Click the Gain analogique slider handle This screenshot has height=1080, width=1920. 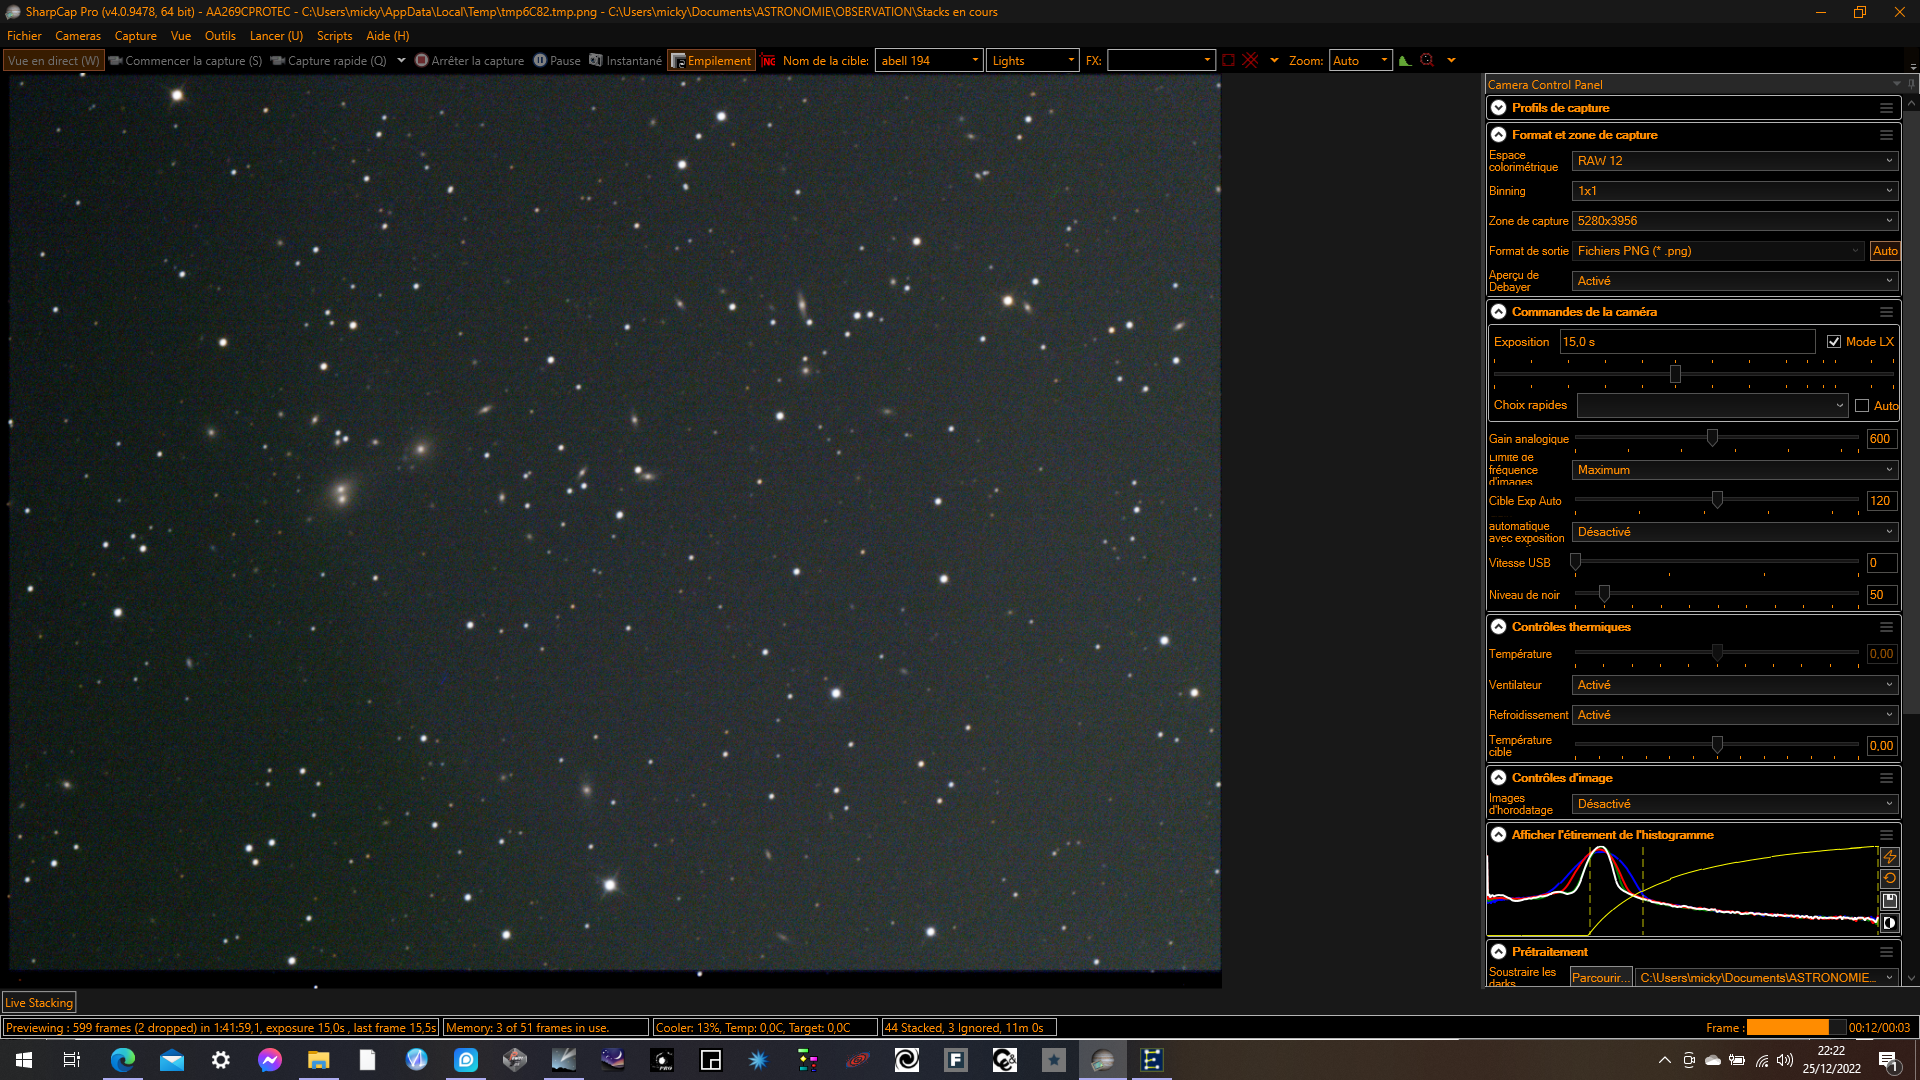coord(1712,438)
